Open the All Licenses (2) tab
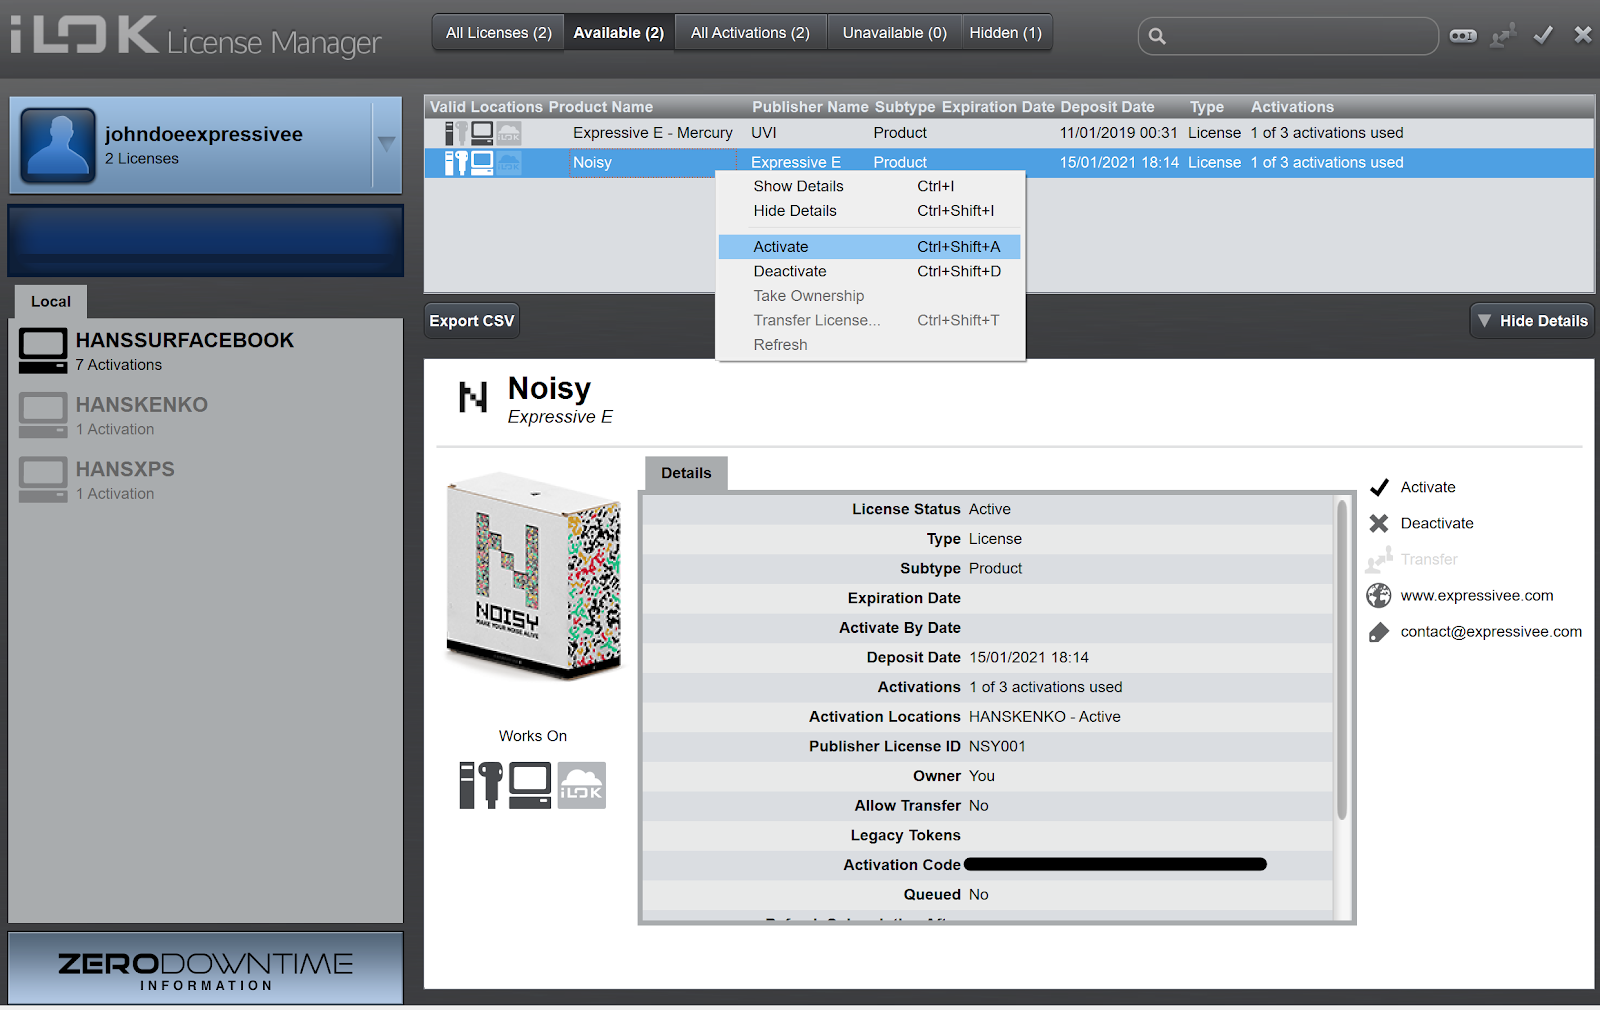The image size is (1600, 1010). [499, 33]
